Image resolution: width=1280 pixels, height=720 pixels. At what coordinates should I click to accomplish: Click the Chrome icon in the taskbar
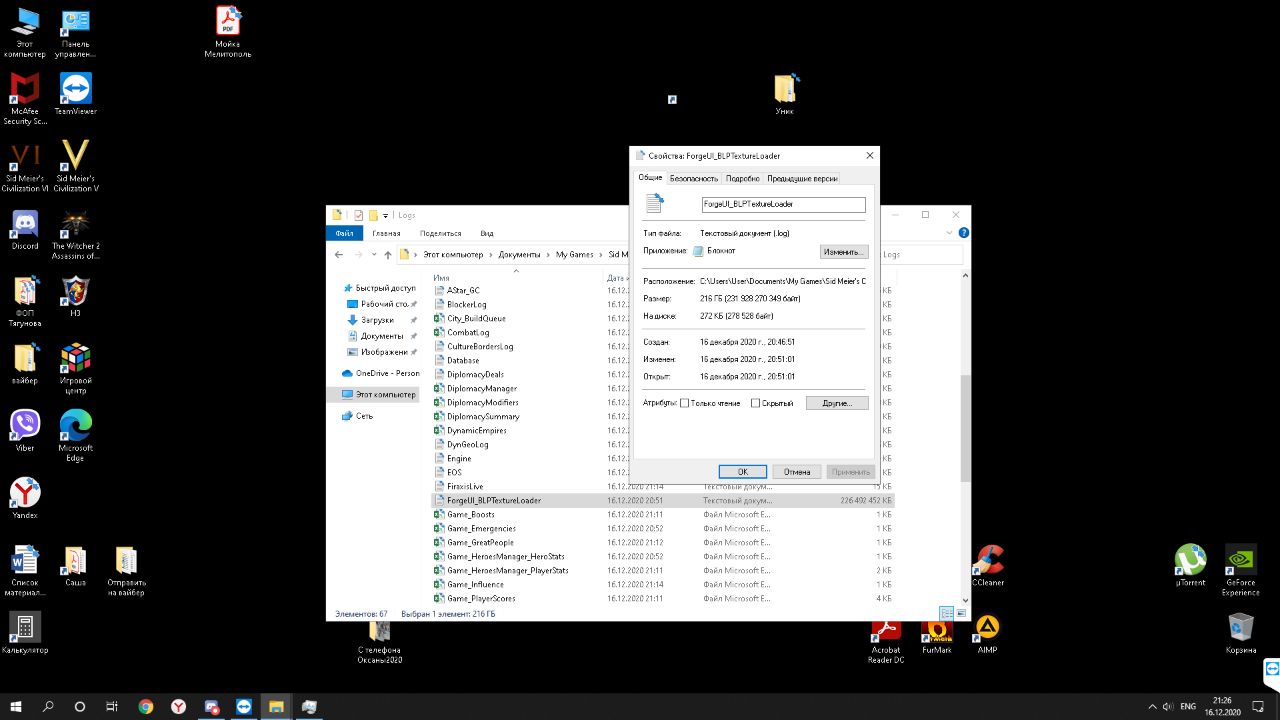point(146,706)
